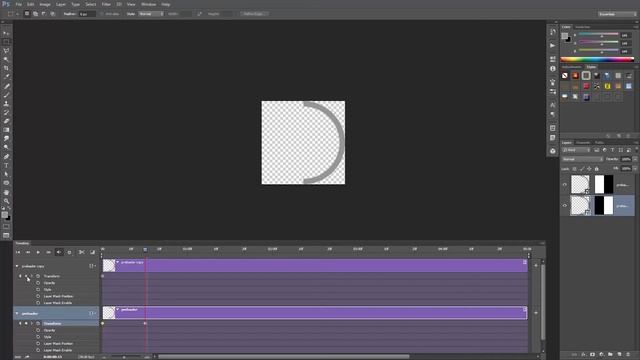Click the foreground color swatch in Color panel
Screen dimensions: 640x360
point(564,36)
